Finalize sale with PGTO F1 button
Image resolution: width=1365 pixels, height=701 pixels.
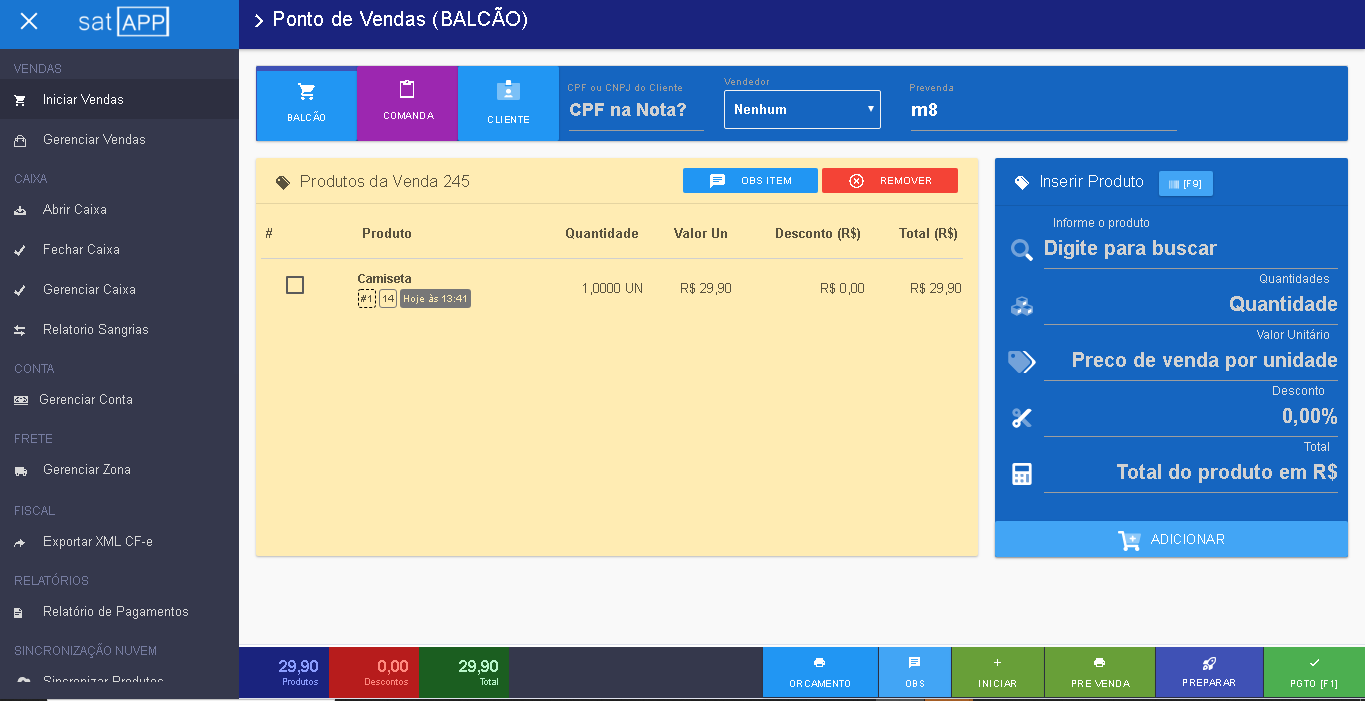(x=1314, y=672)
